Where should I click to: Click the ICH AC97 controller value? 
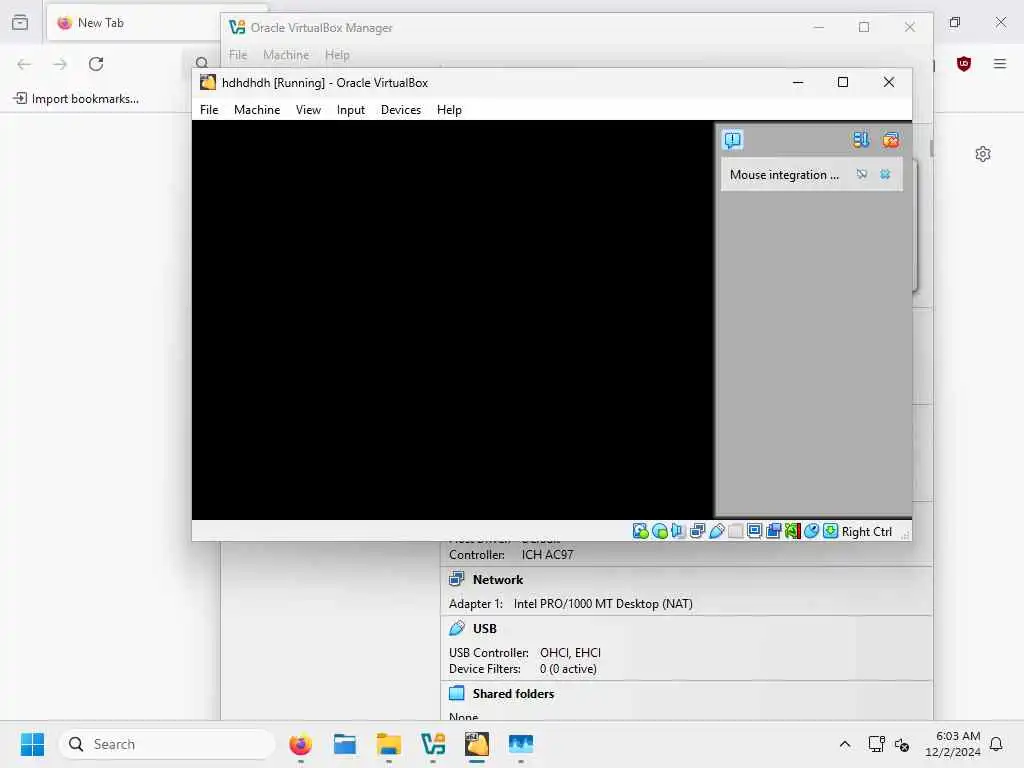547,554
